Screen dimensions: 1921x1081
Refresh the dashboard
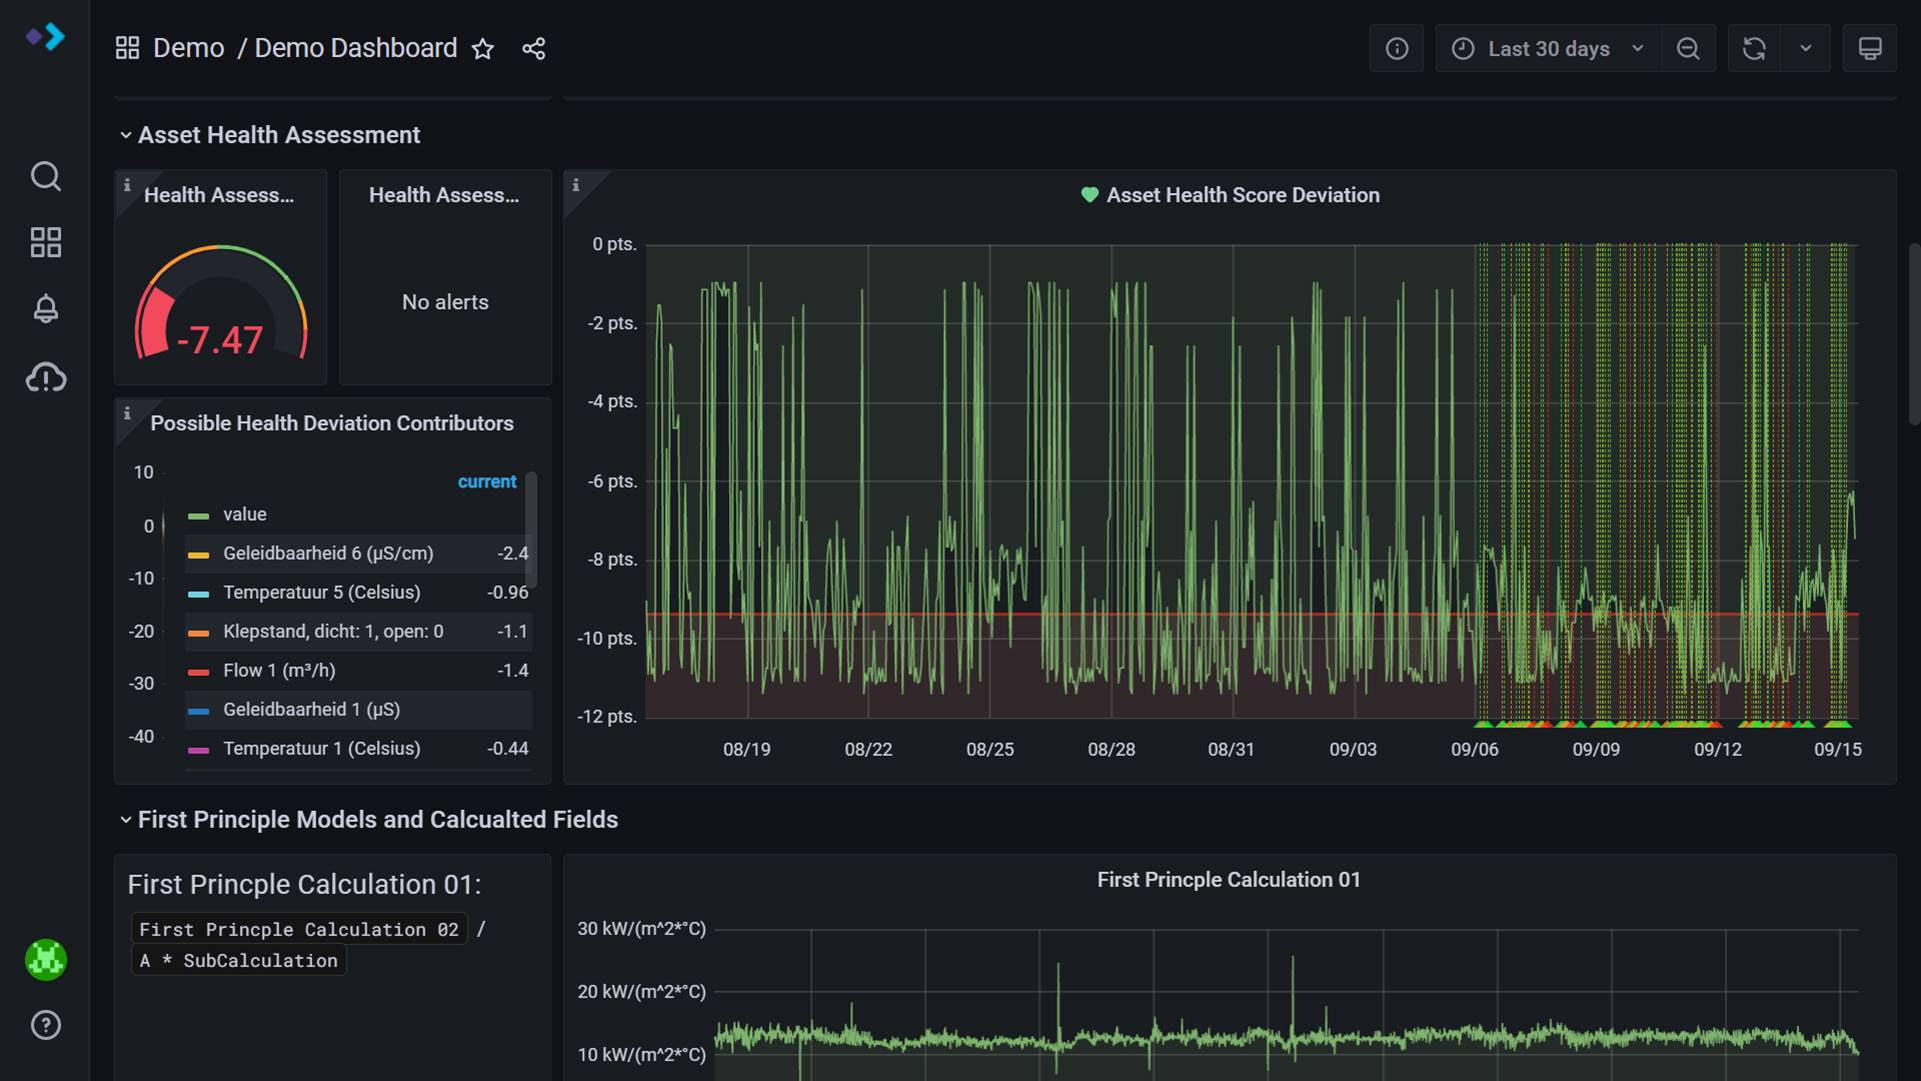click(x=1754, y=49)
